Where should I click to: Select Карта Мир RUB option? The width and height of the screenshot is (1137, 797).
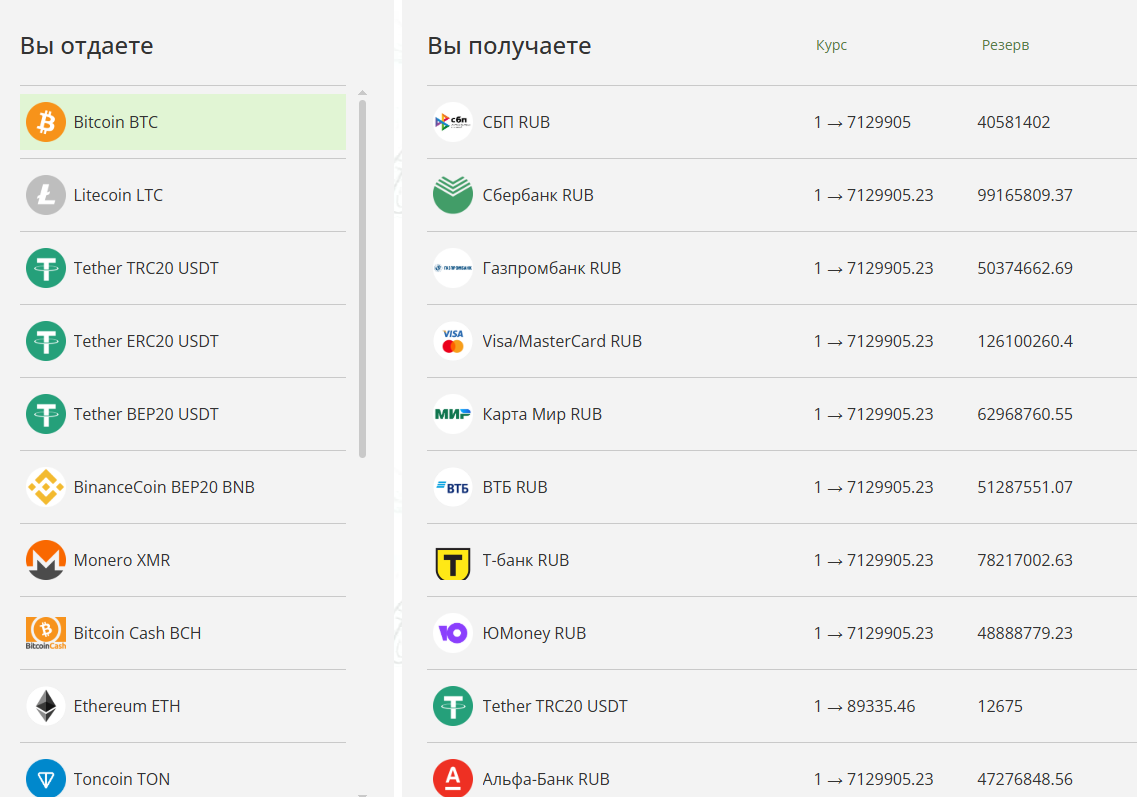pyautogui.click(x=782, y=414)
